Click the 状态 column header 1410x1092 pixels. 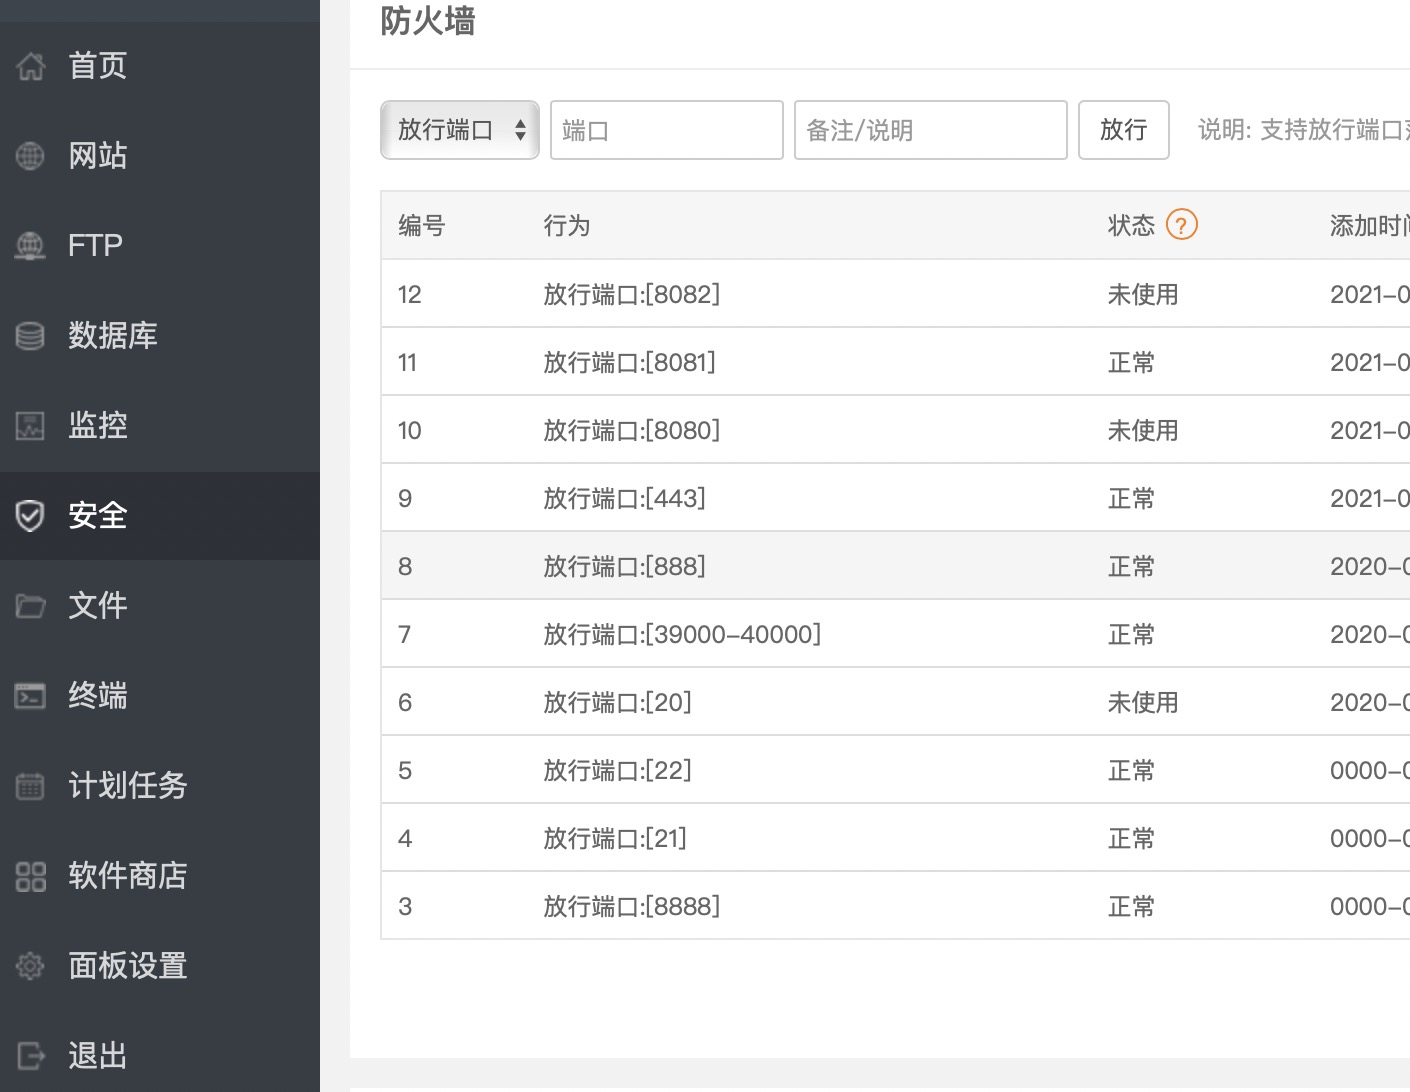point(1130,226)
